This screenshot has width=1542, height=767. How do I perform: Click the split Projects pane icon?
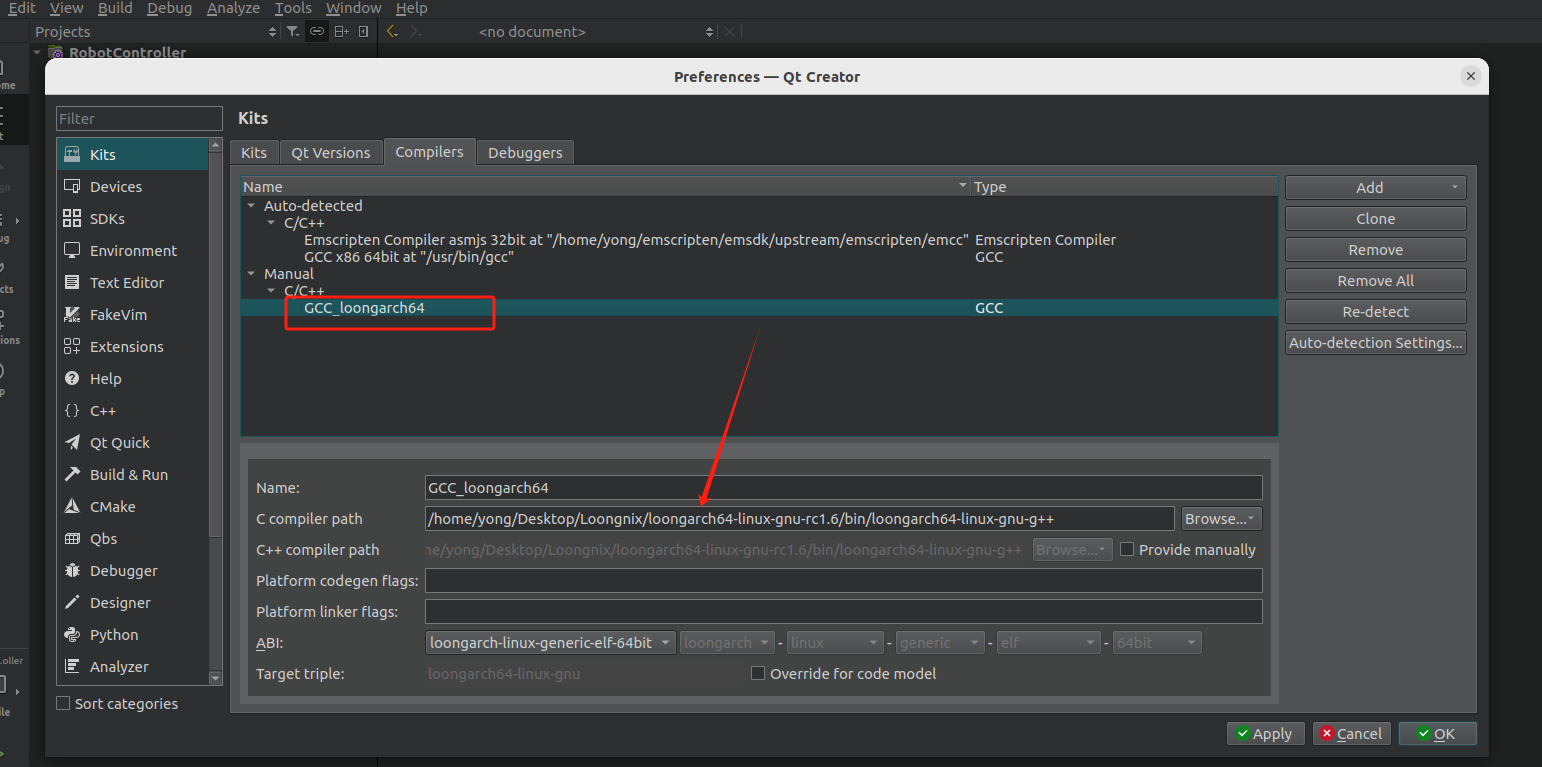pos(341,32)
